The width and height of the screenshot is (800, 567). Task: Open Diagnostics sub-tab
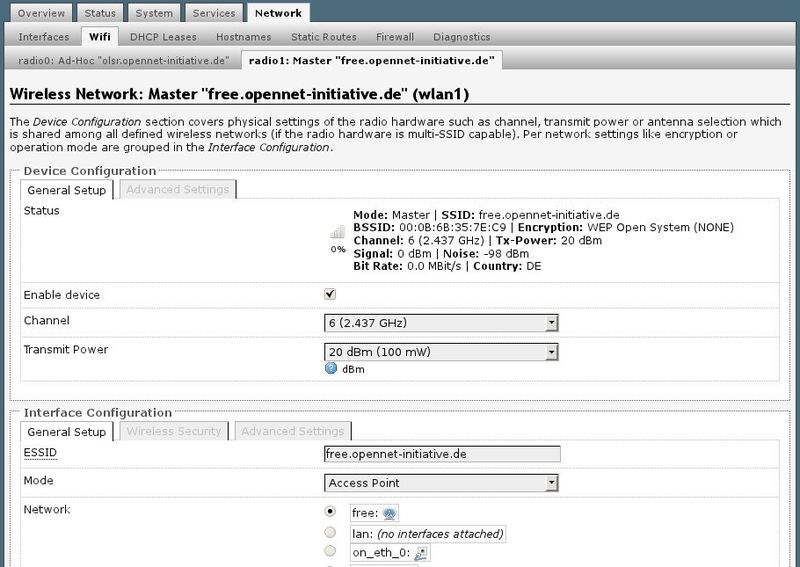(462, 37)
